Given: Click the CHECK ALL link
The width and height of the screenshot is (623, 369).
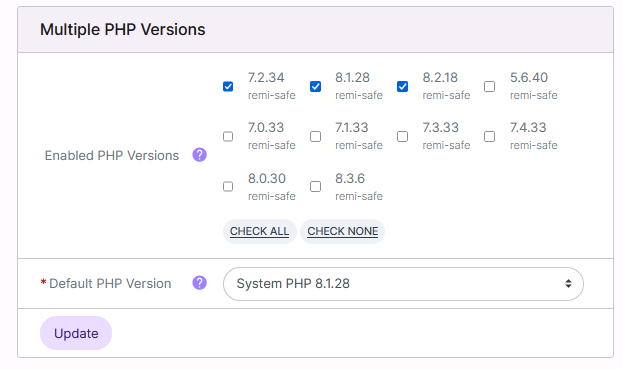Looking at the screenshot, I should pos(259,231).
